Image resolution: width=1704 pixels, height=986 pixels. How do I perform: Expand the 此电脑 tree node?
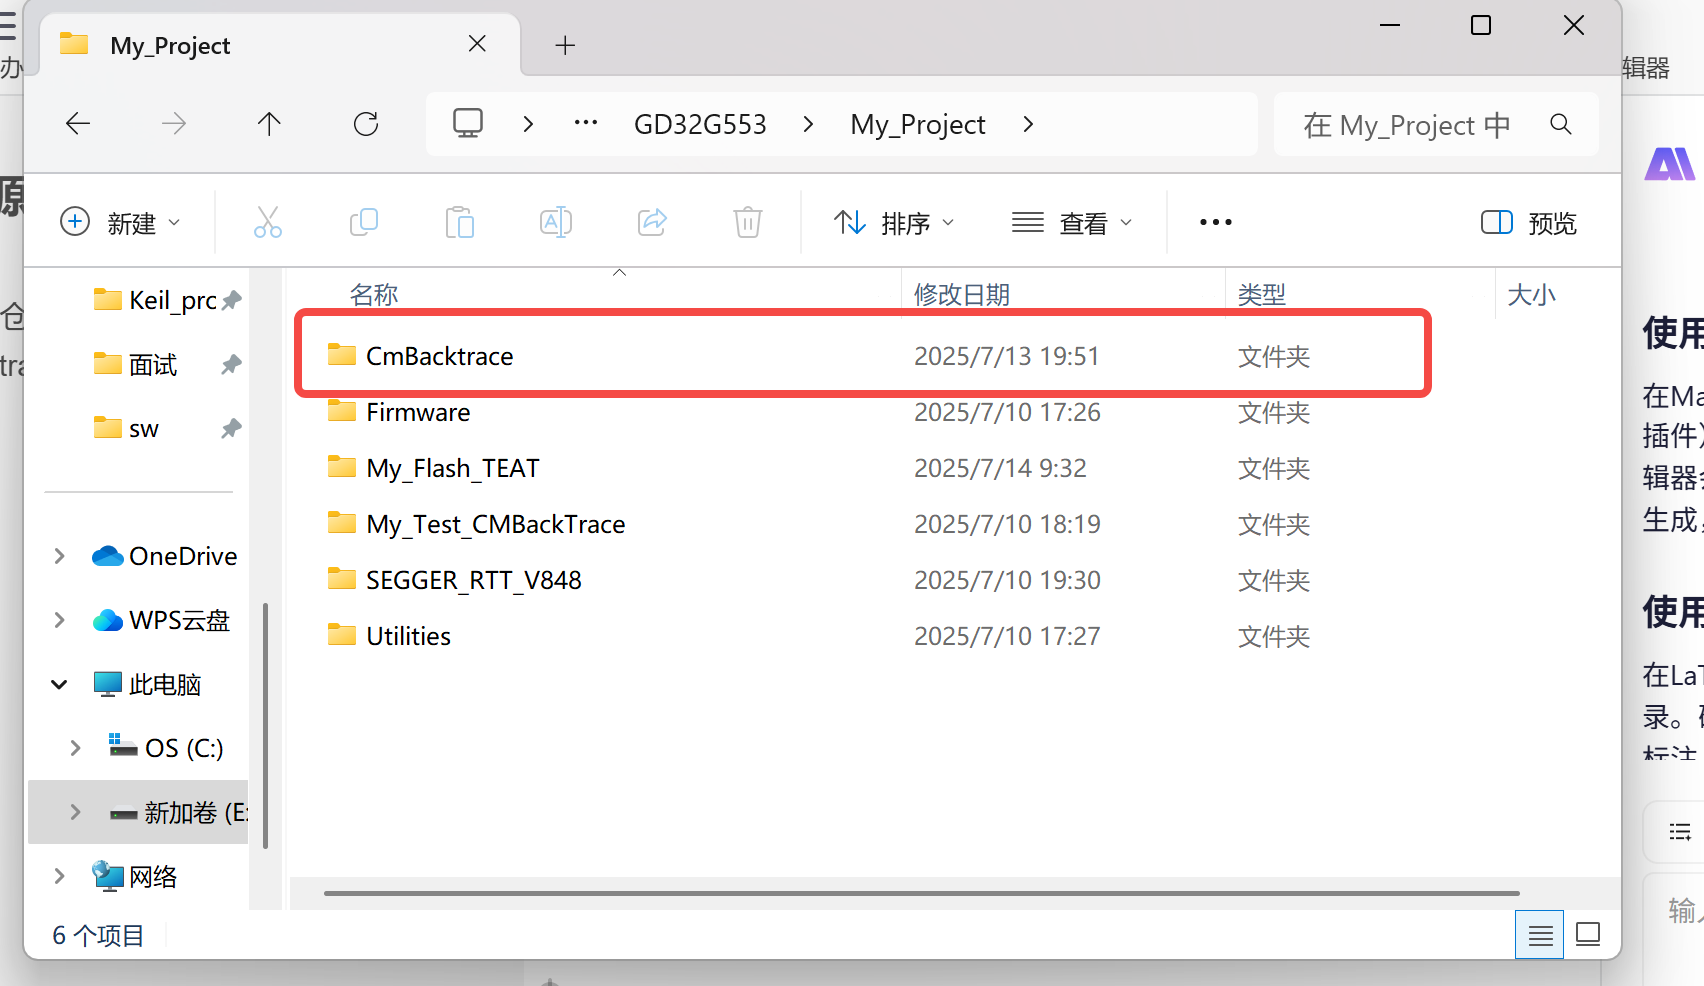click(x=58, y=684)
